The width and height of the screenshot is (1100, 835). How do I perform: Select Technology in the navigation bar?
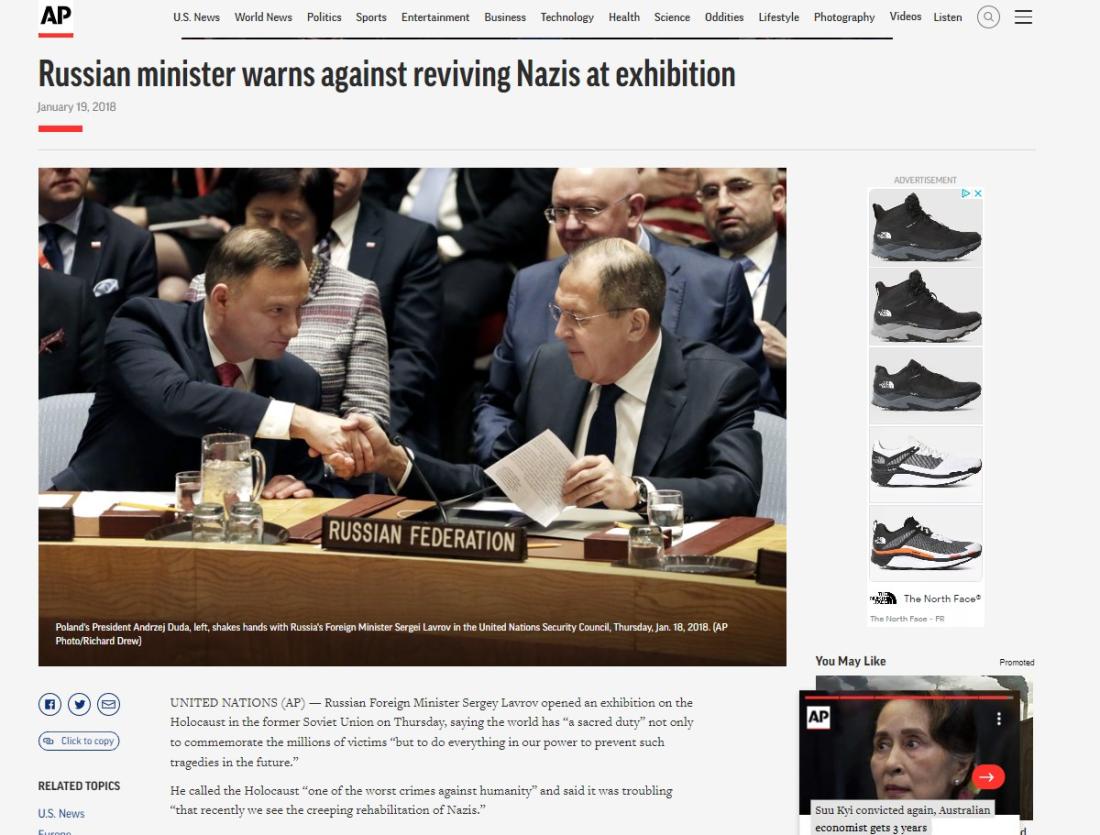[567, 17]
